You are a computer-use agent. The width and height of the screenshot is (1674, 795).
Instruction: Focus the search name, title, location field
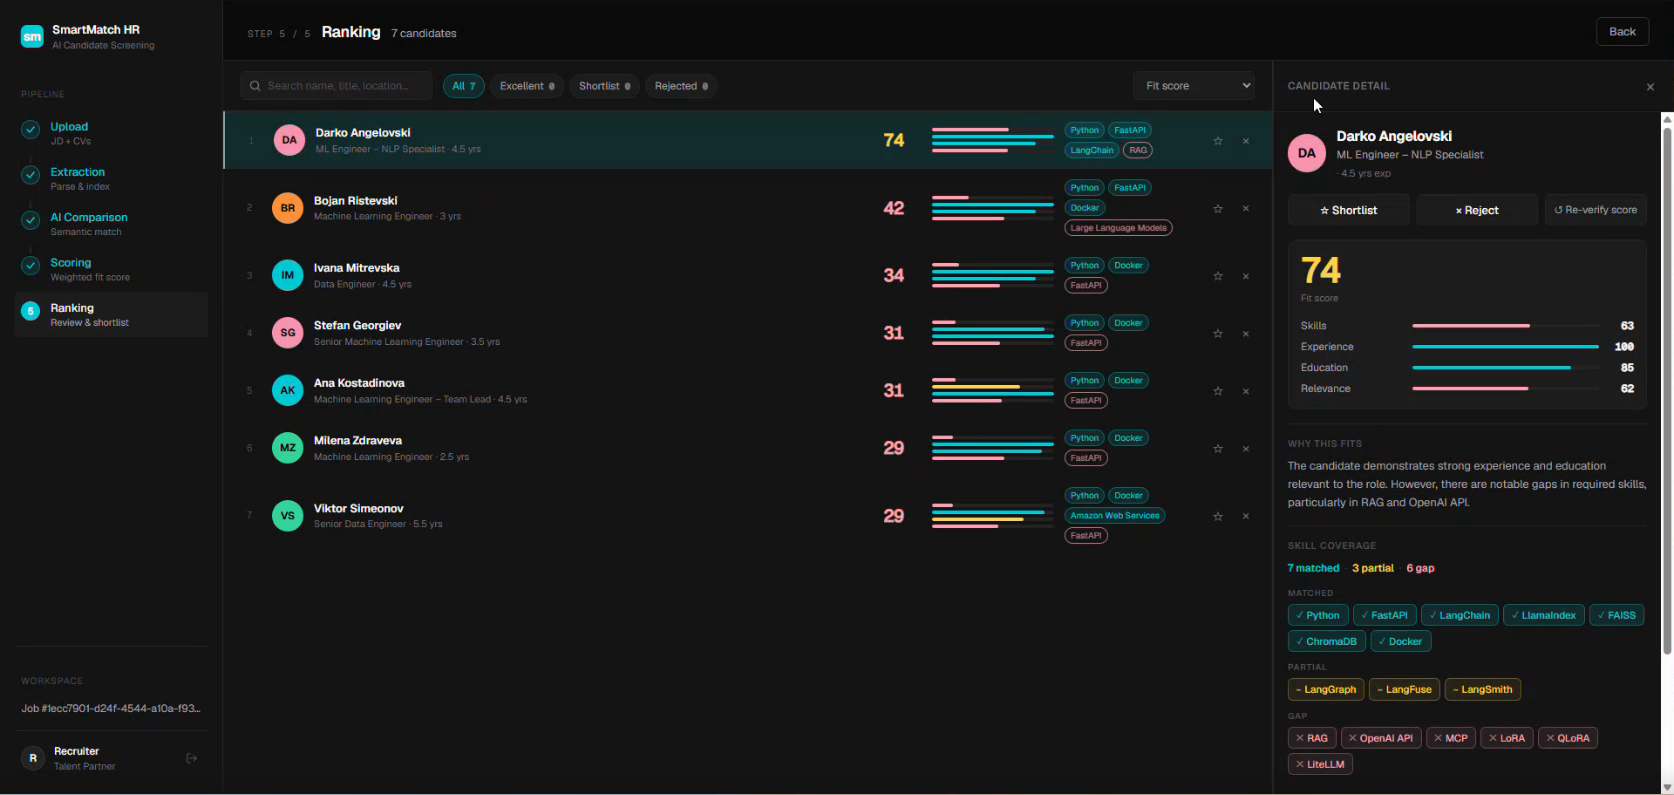(x=336, y=86)
